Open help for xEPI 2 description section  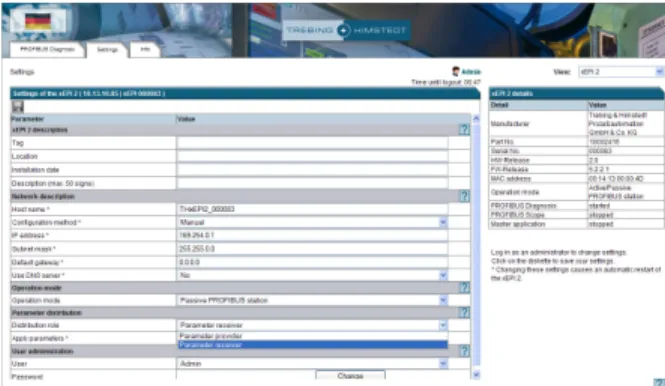point(464,129)
